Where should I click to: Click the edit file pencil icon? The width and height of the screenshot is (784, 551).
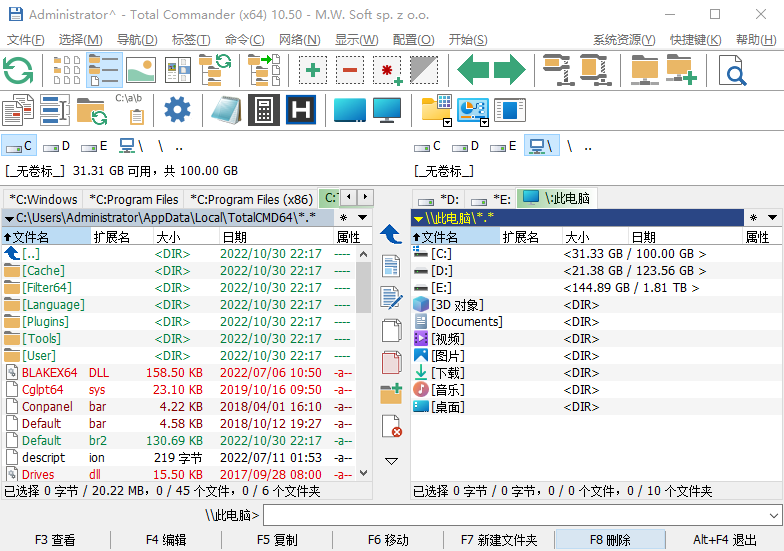[x=391, y=298]
